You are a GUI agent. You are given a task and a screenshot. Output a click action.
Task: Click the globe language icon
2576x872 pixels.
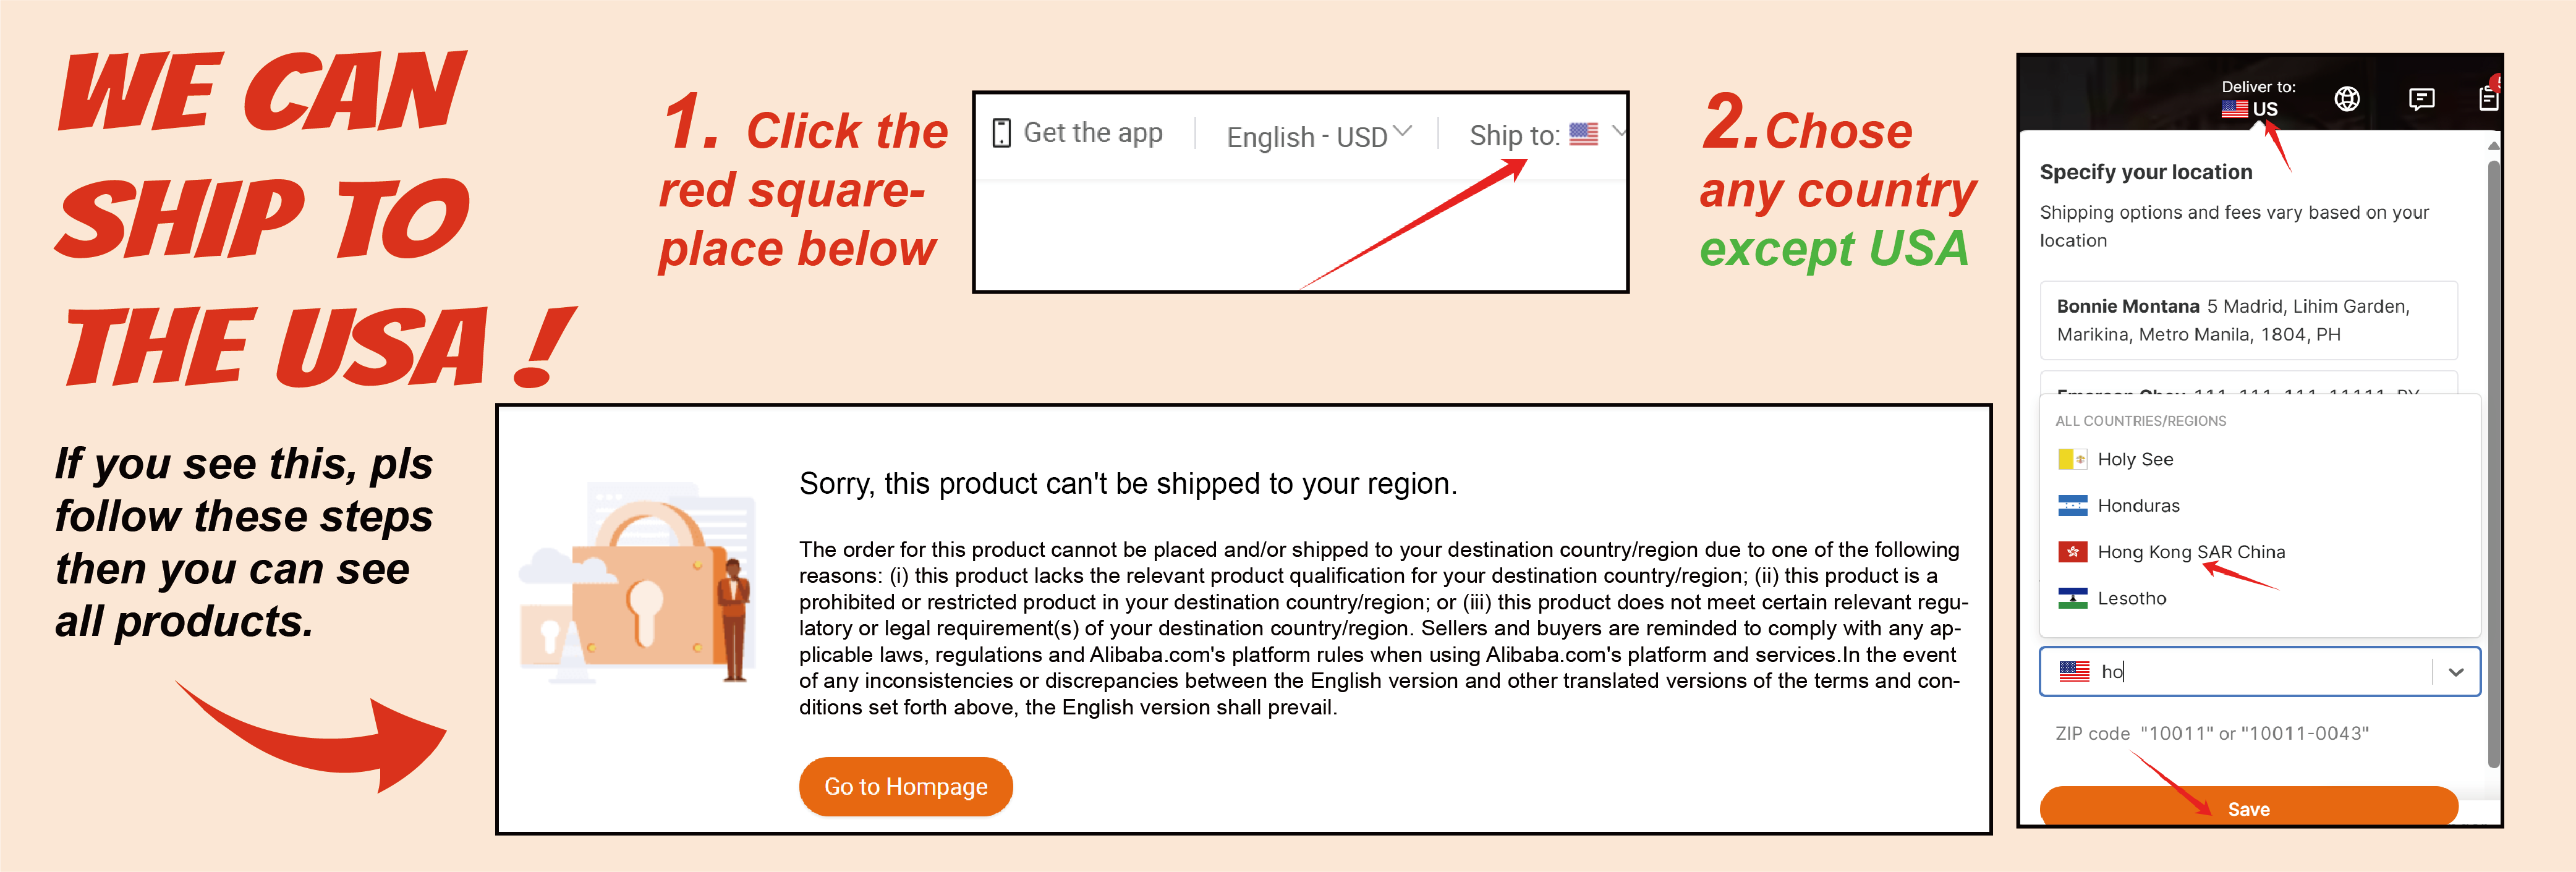(2347, 98)
